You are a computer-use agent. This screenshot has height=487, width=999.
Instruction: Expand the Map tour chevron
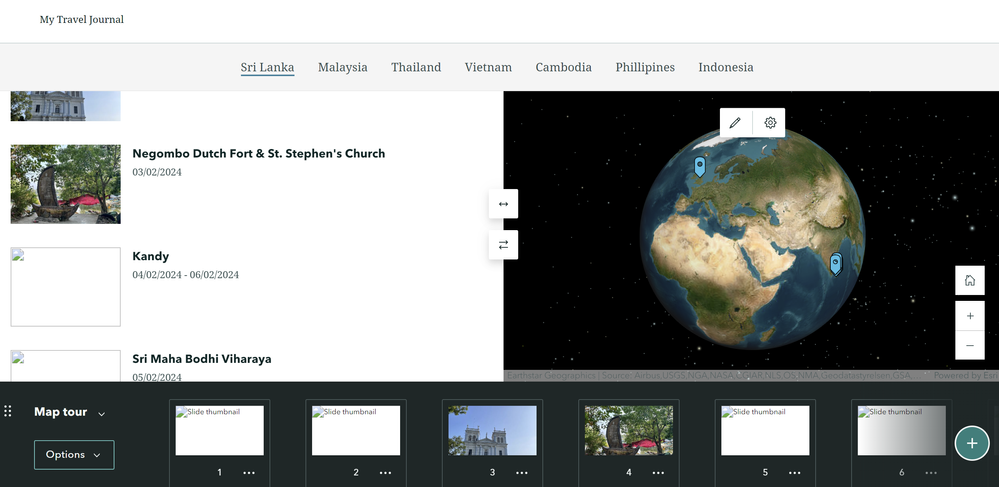pos(101,414)
